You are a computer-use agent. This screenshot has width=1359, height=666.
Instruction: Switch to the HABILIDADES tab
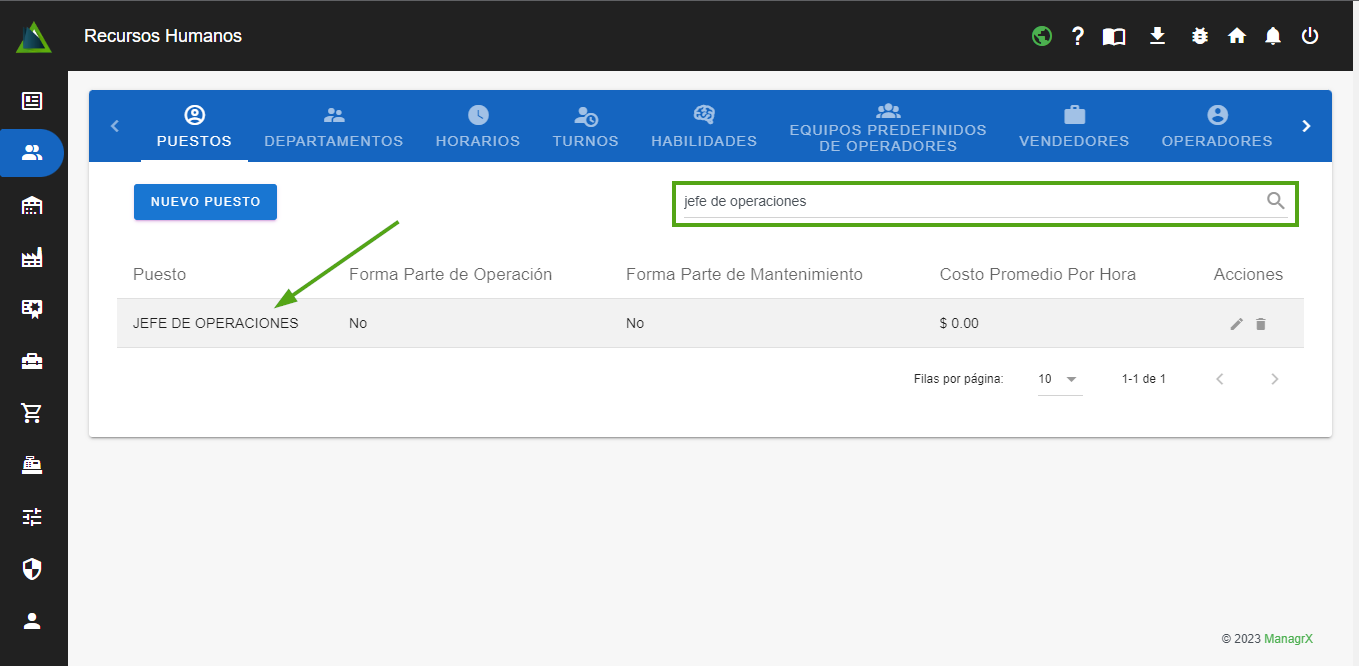703,127
